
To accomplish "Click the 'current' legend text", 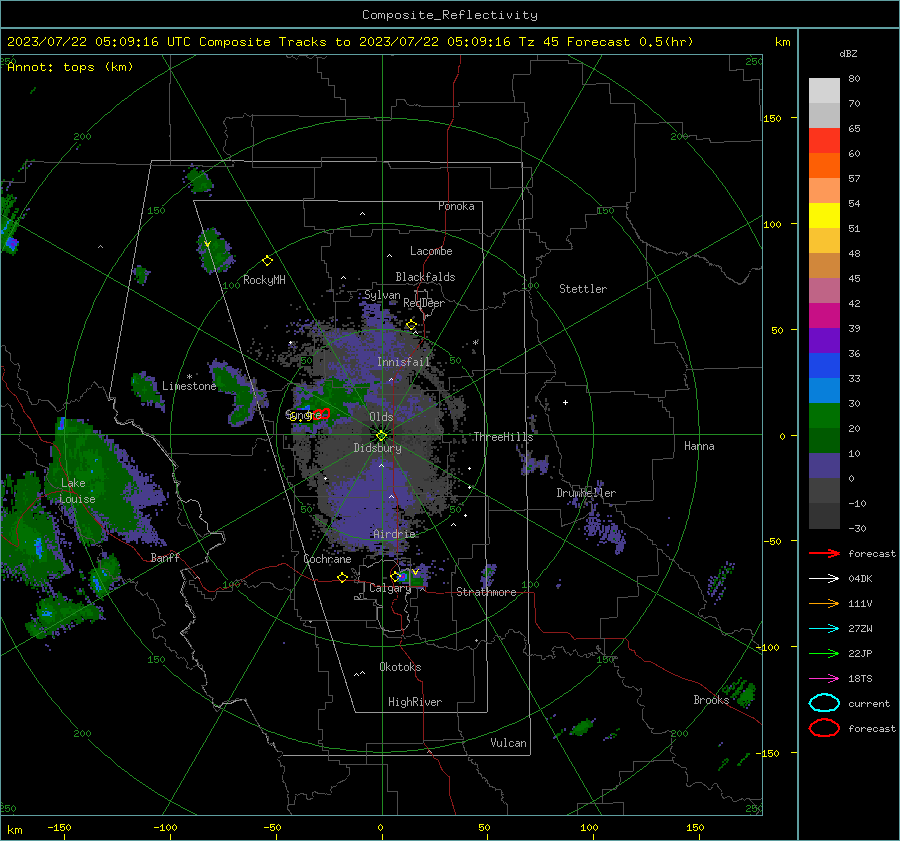I will [869, 703].
